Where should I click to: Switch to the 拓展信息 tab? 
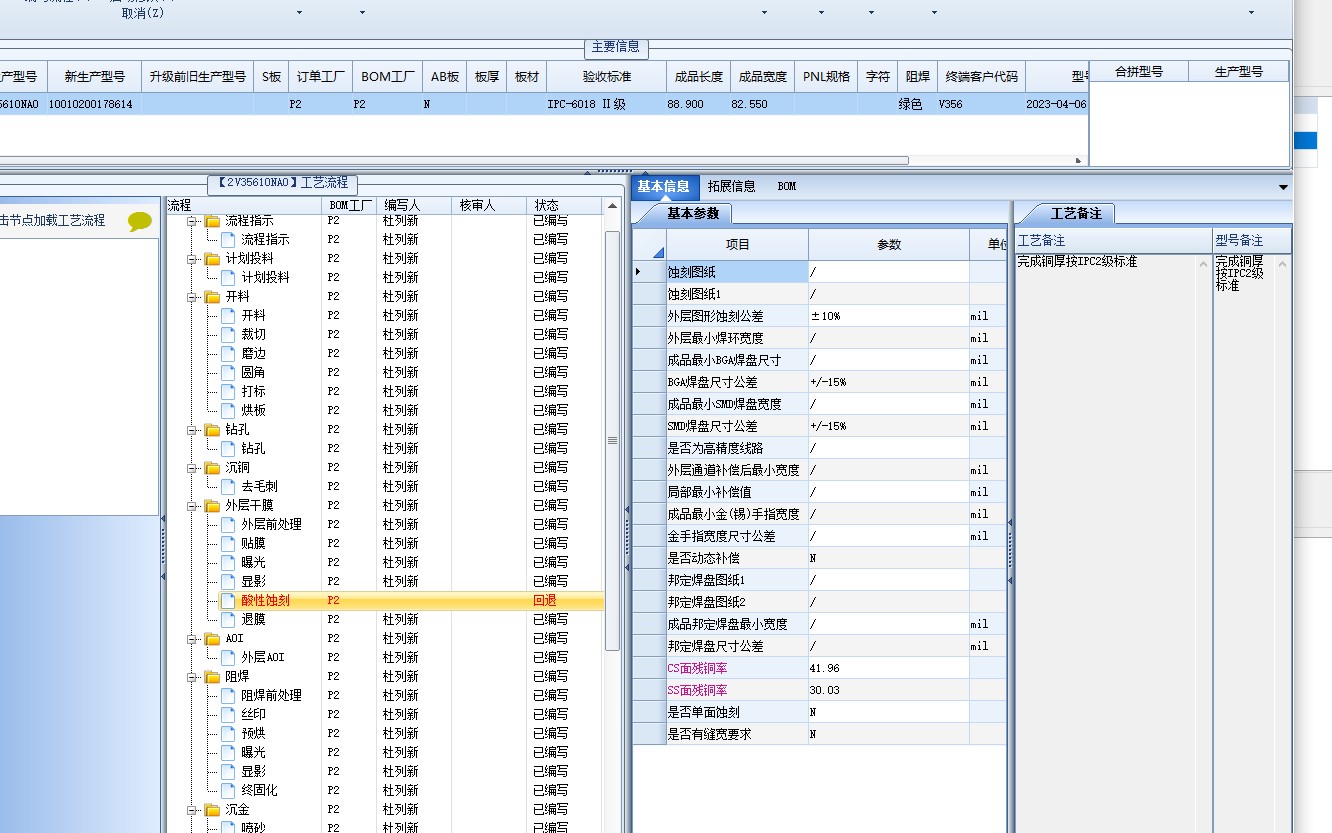coord(731,186)
